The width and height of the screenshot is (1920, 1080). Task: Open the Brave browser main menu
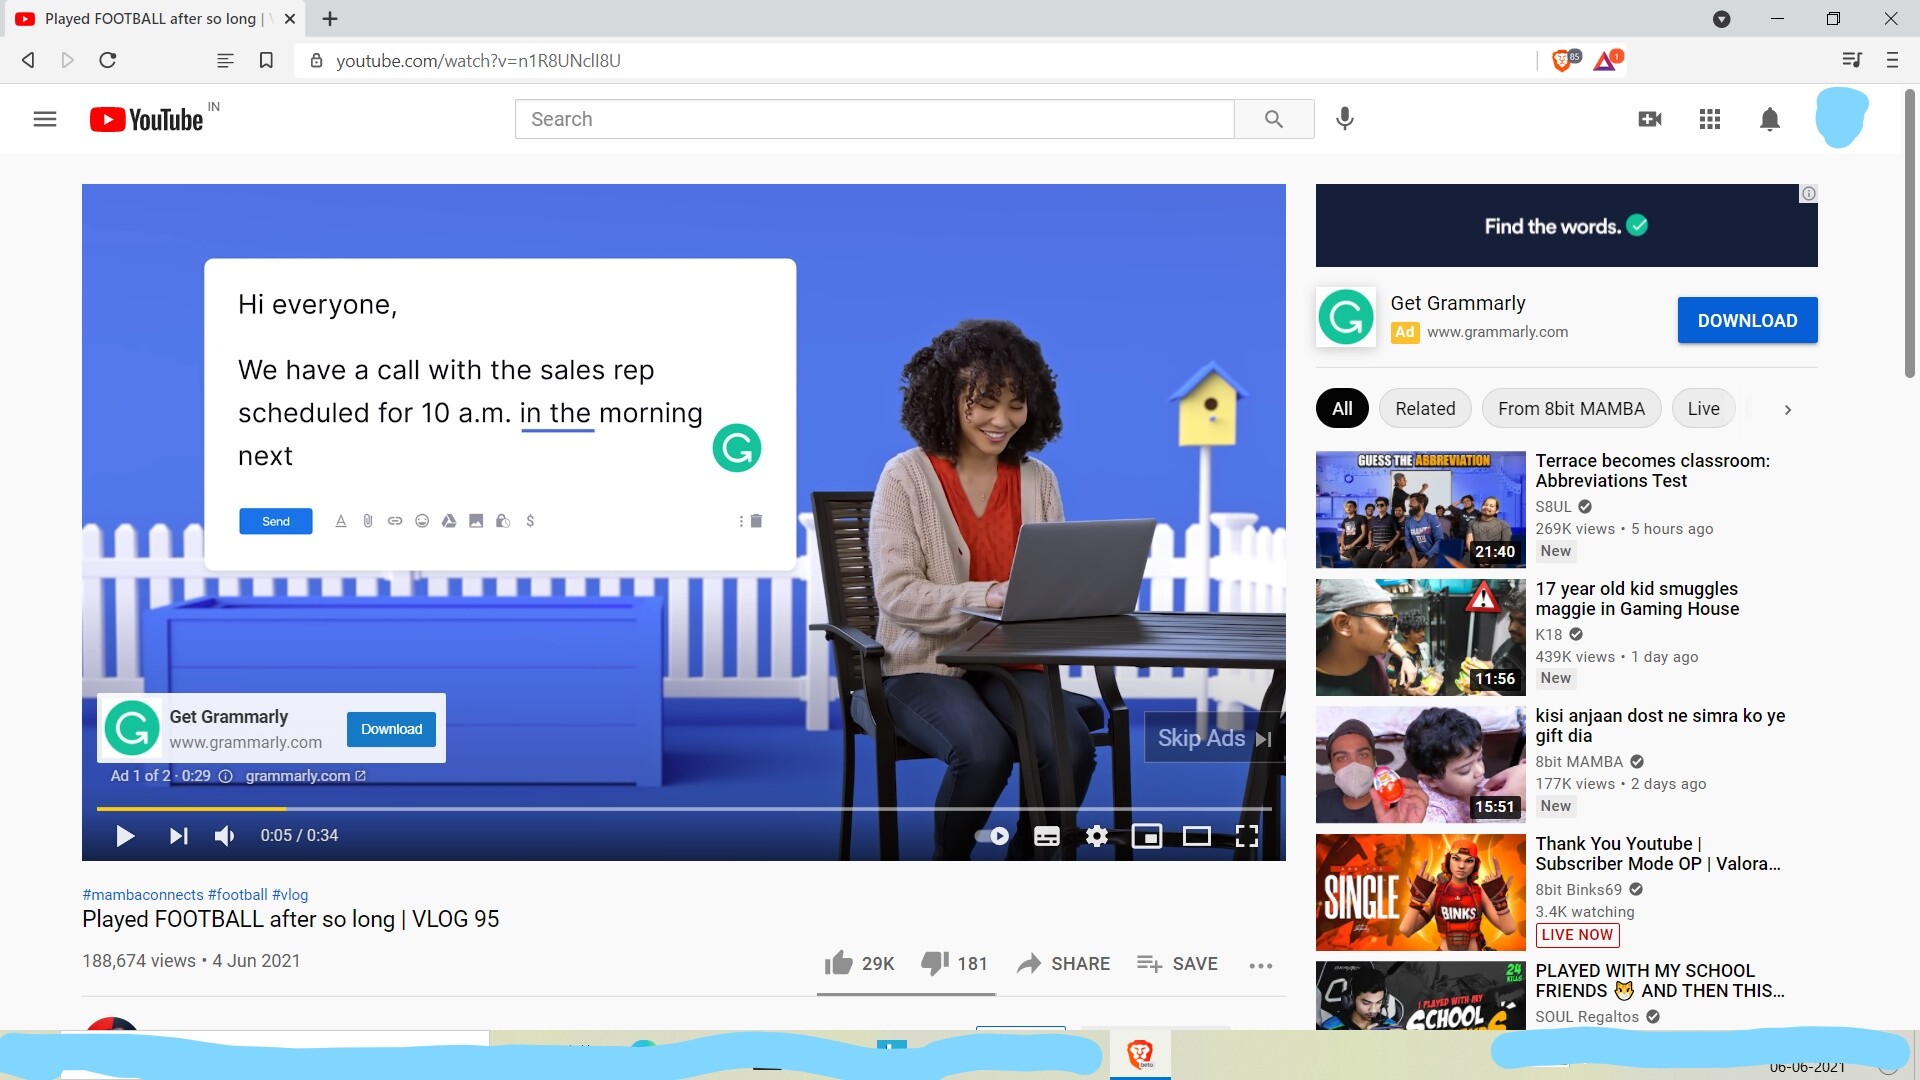tap(1892, 60)
